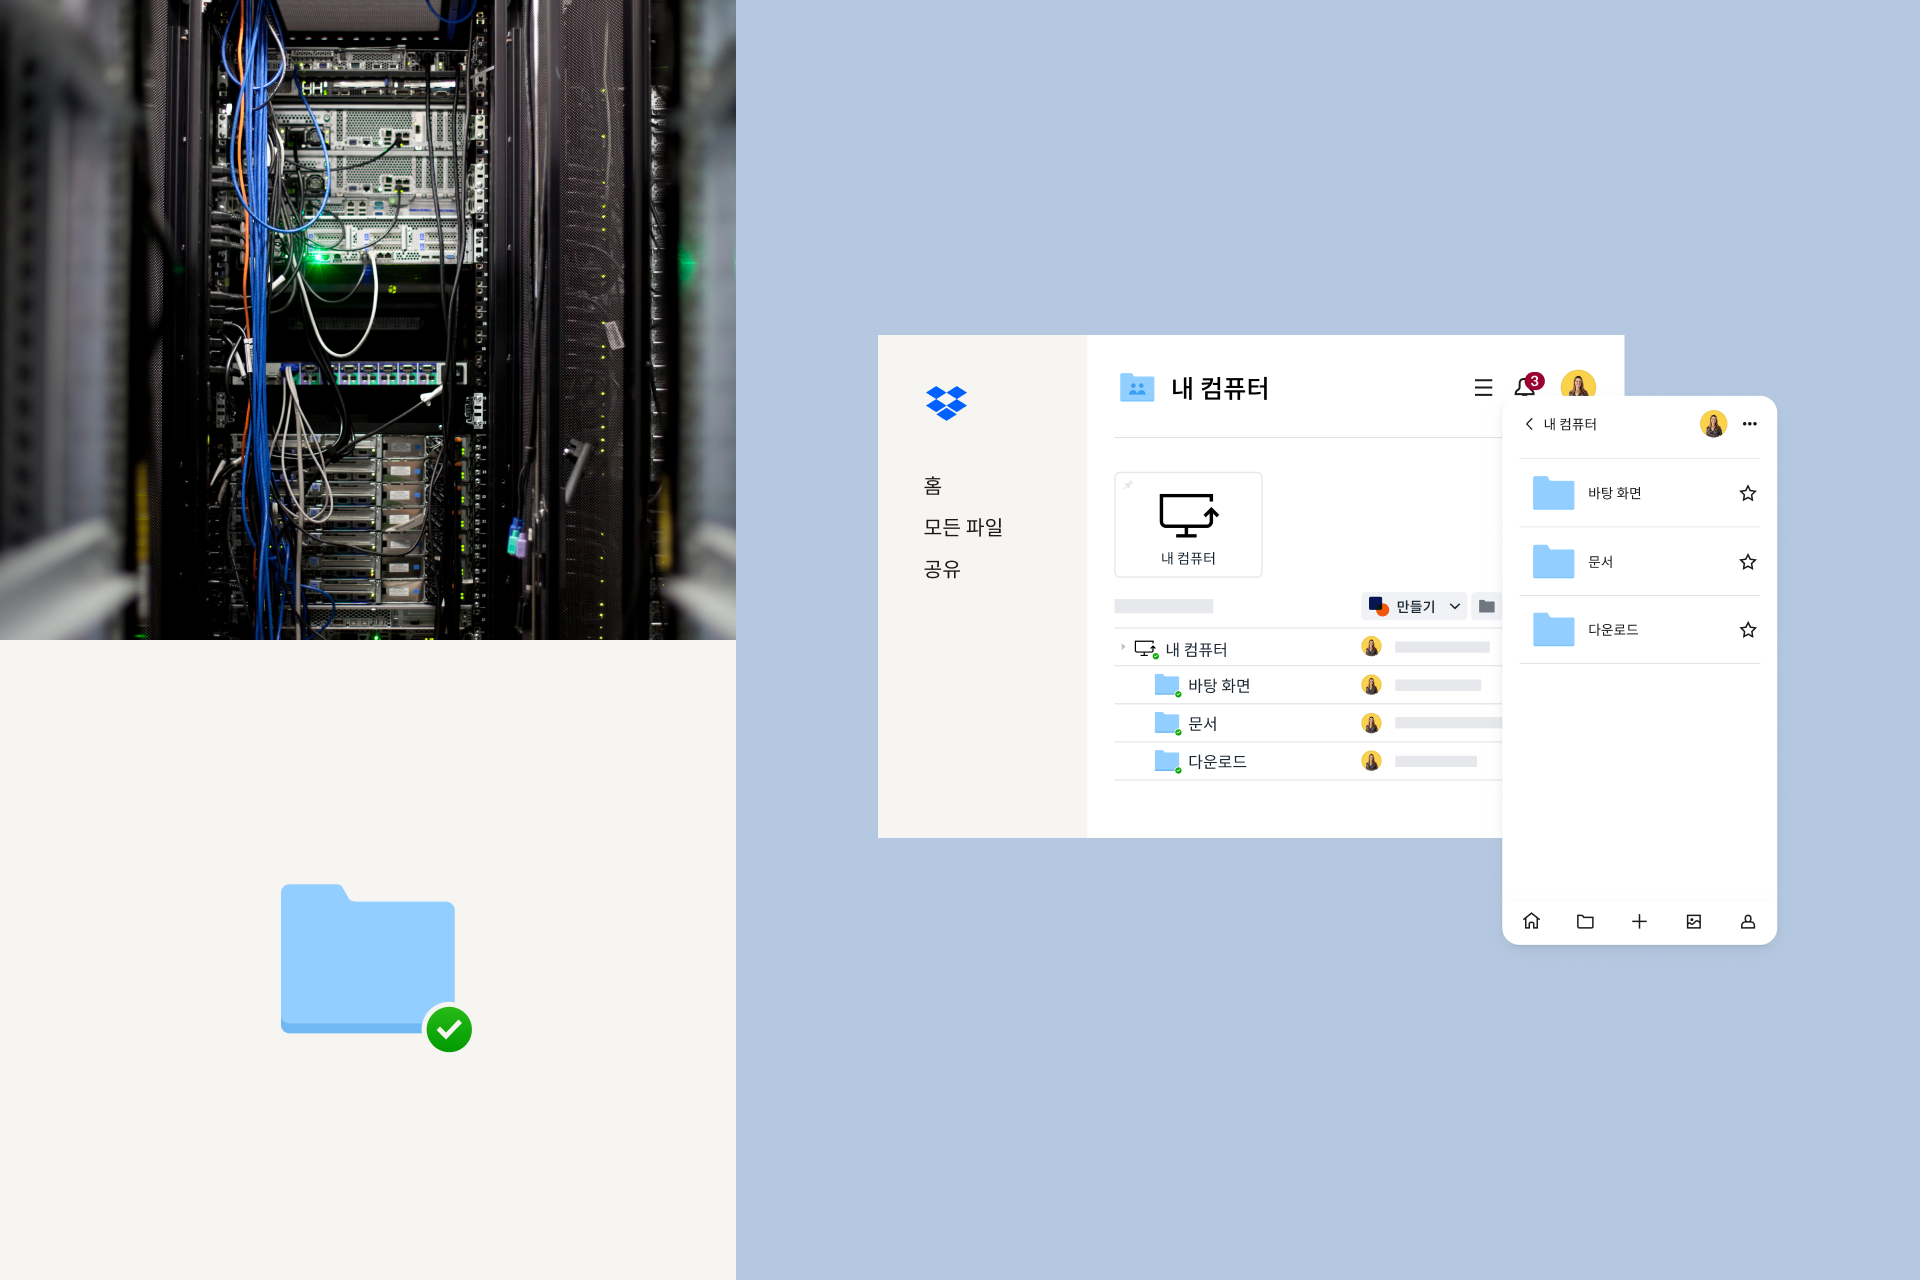Click the 홈 sidebar link
Image resolution: width=1920 pixels, height=1280 pixels.
[934, 486]
